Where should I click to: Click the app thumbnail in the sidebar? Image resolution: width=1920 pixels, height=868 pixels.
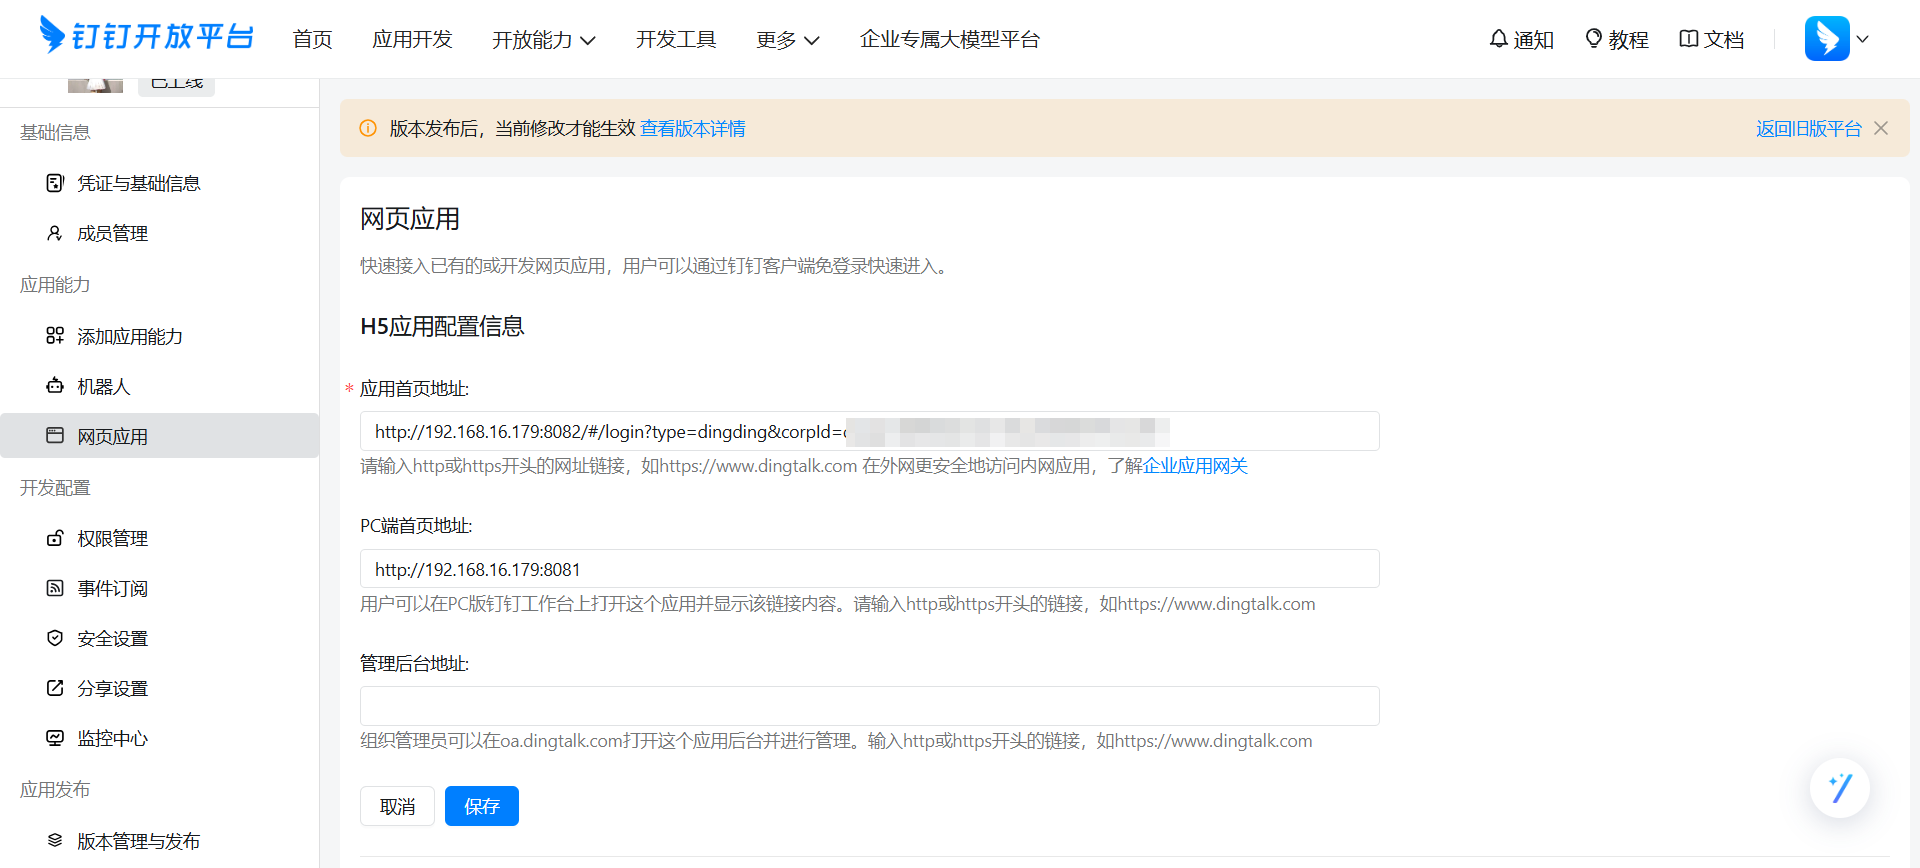point(95,85)
